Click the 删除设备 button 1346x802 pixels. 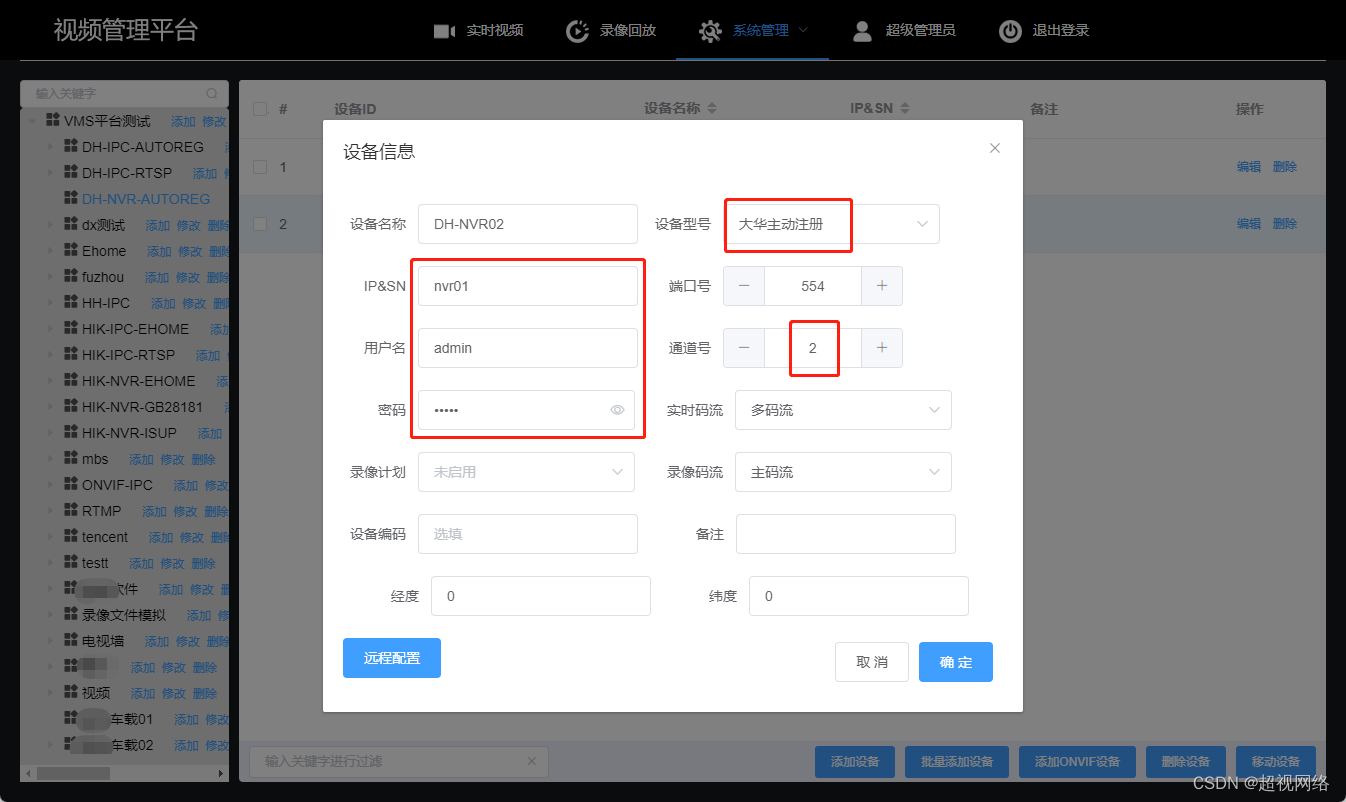click(x=1186, y=762)
